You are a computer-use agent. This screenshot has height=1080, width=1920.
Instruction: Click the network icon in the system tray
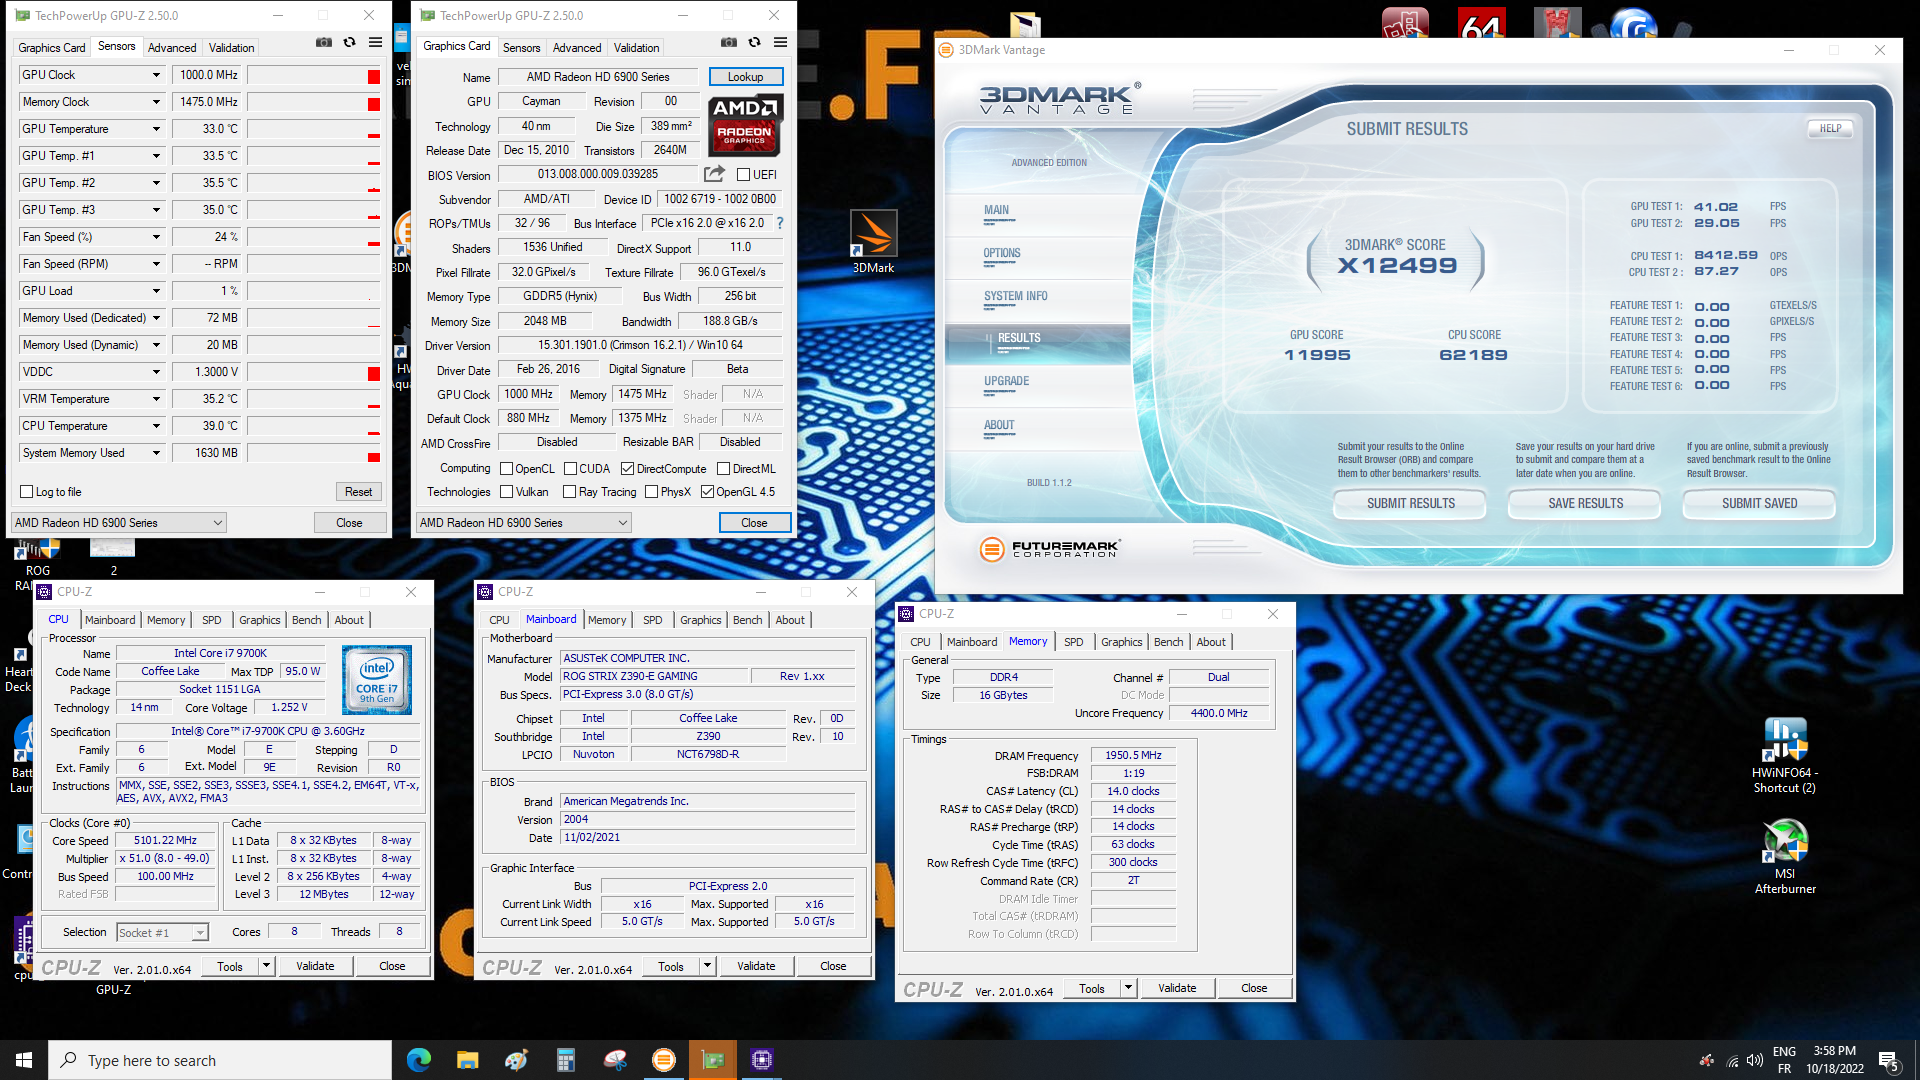pos(1732,1060)
